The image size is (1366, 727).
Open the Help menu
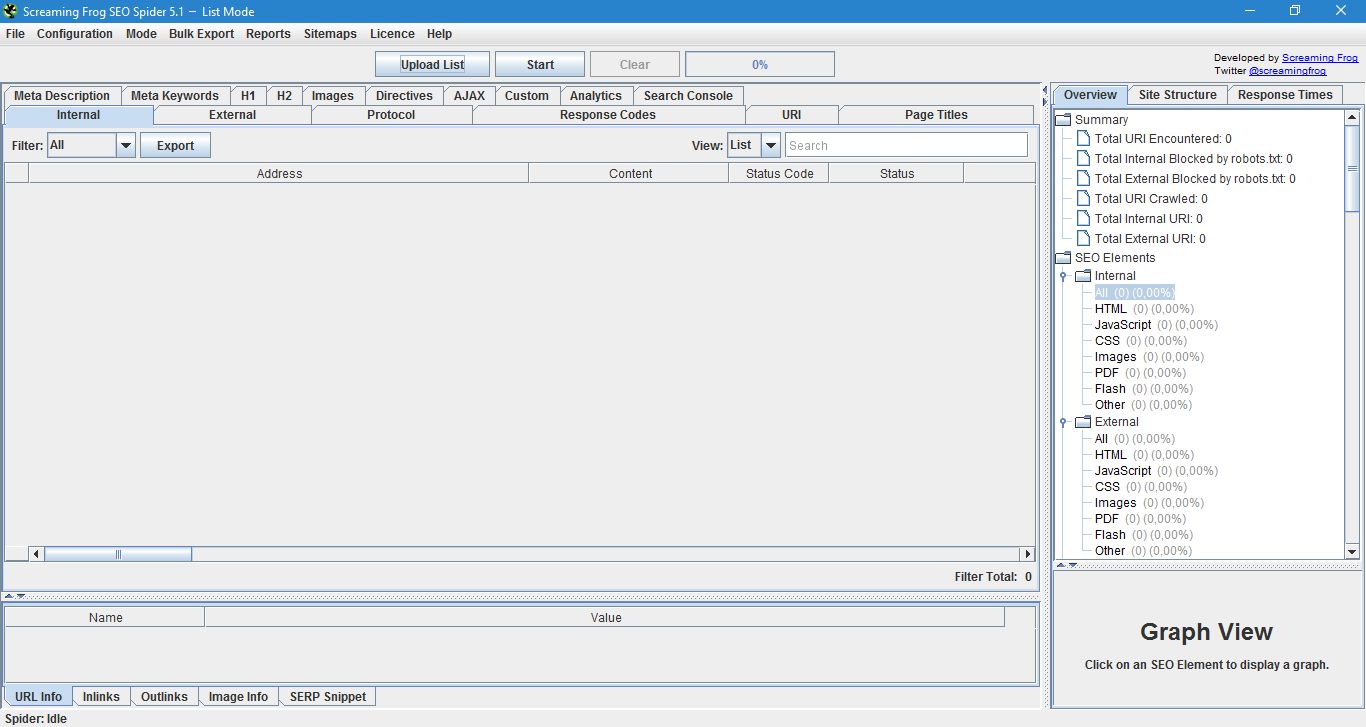click(x=439, y=34)
